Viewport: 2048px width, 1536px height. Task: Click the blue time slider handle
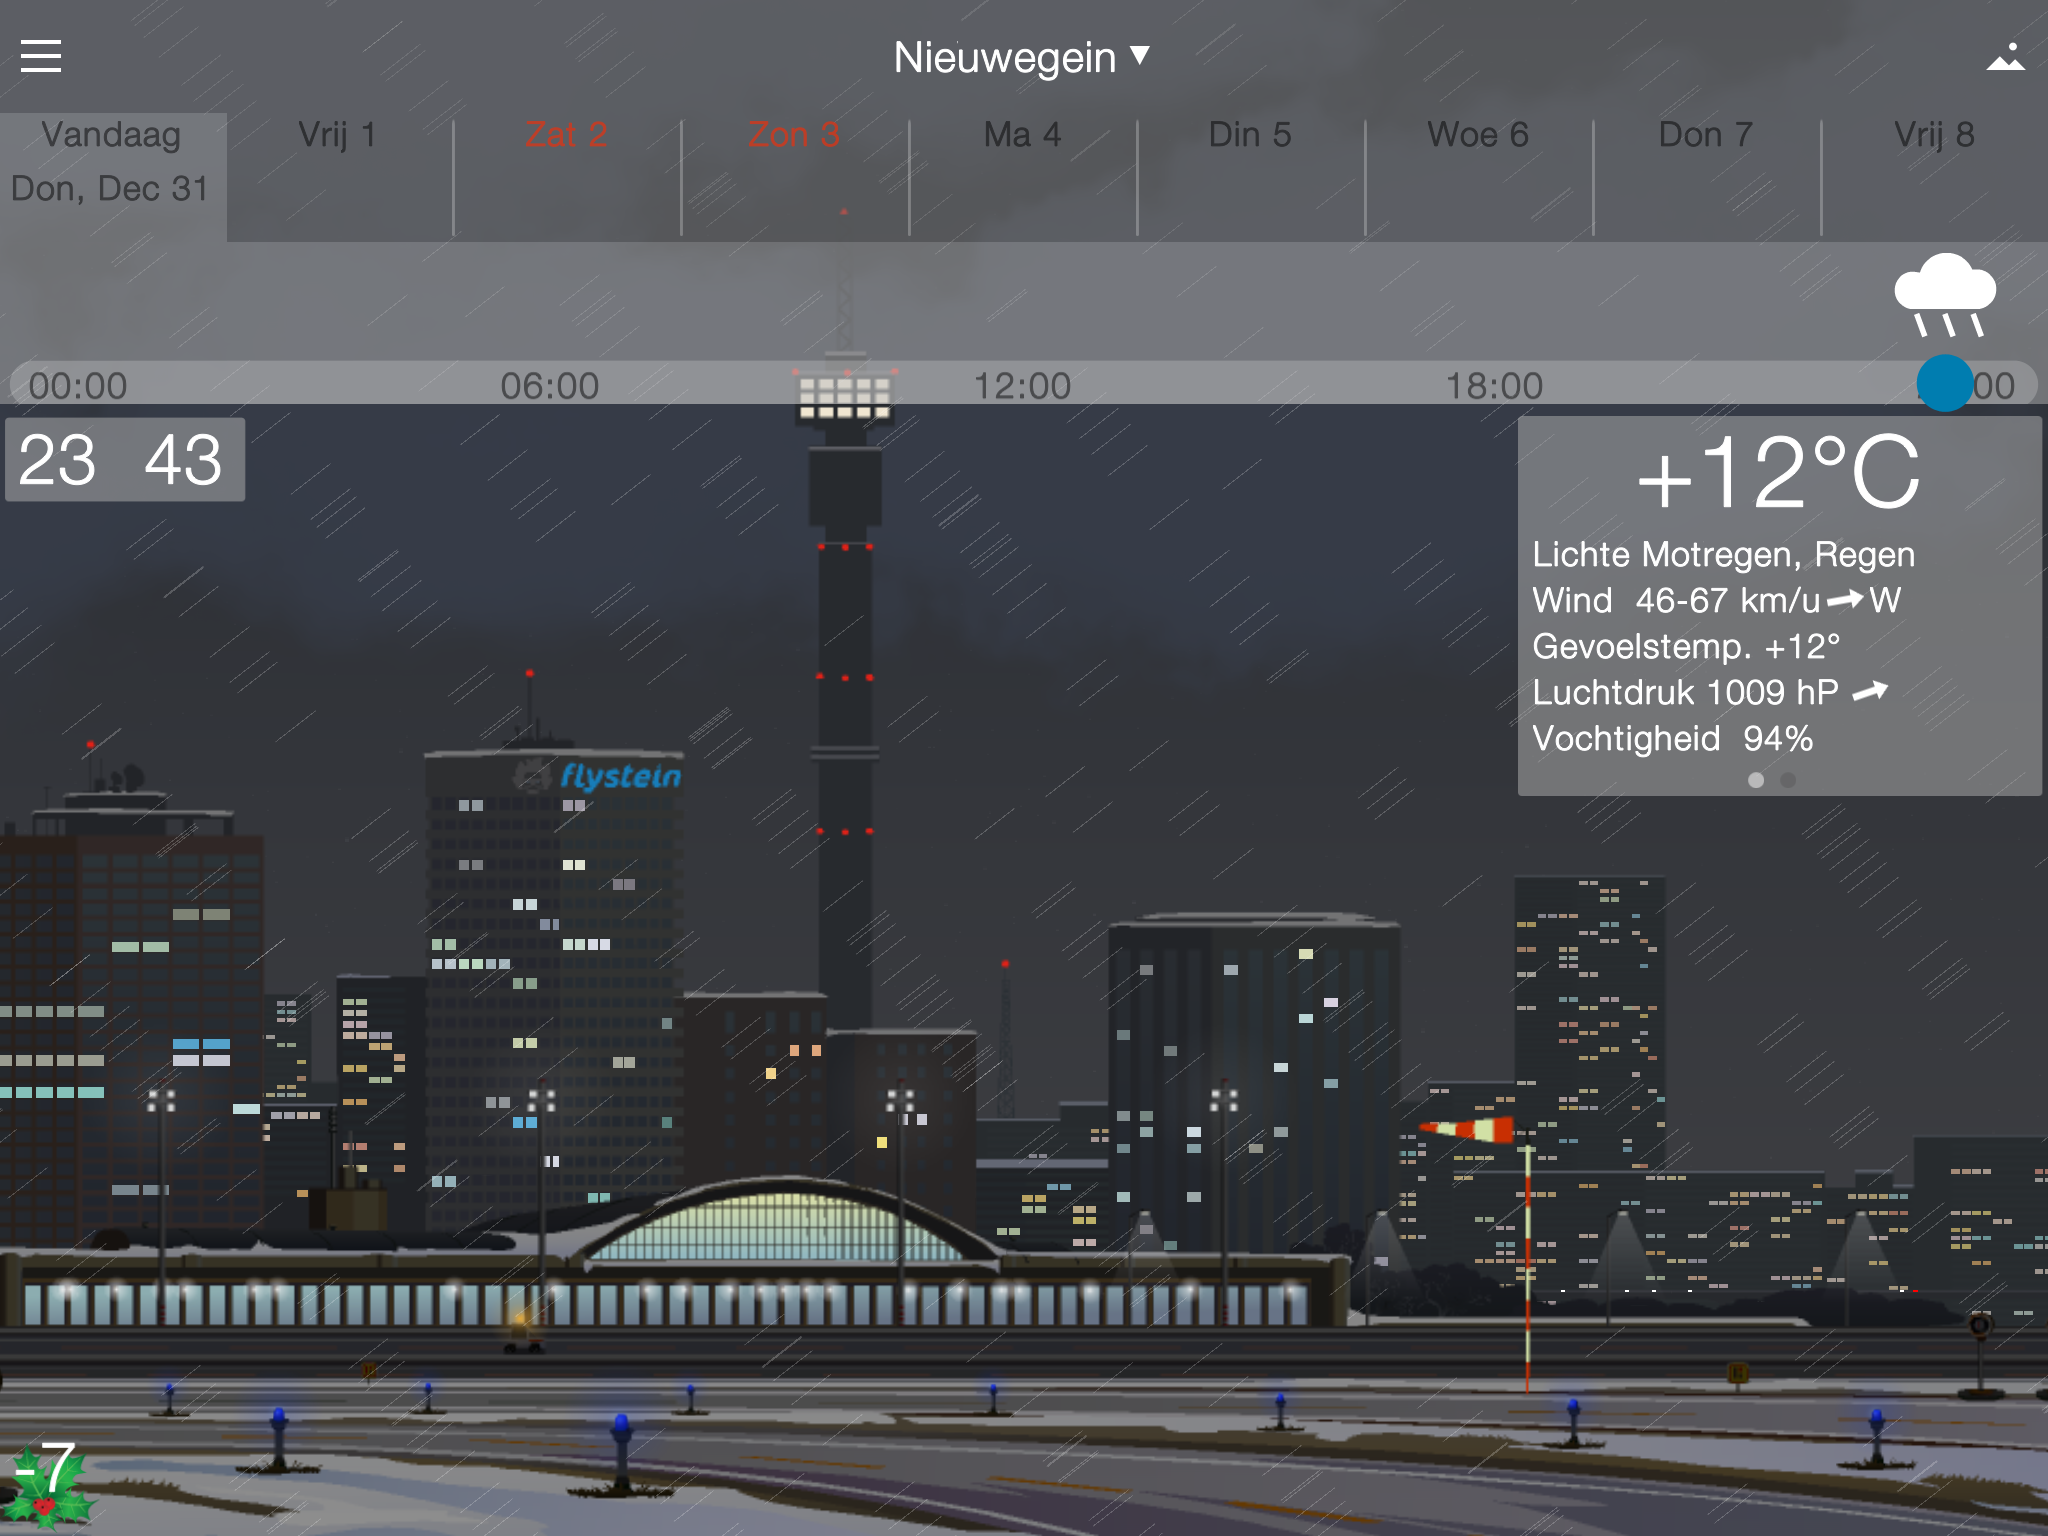(1944, 383)
